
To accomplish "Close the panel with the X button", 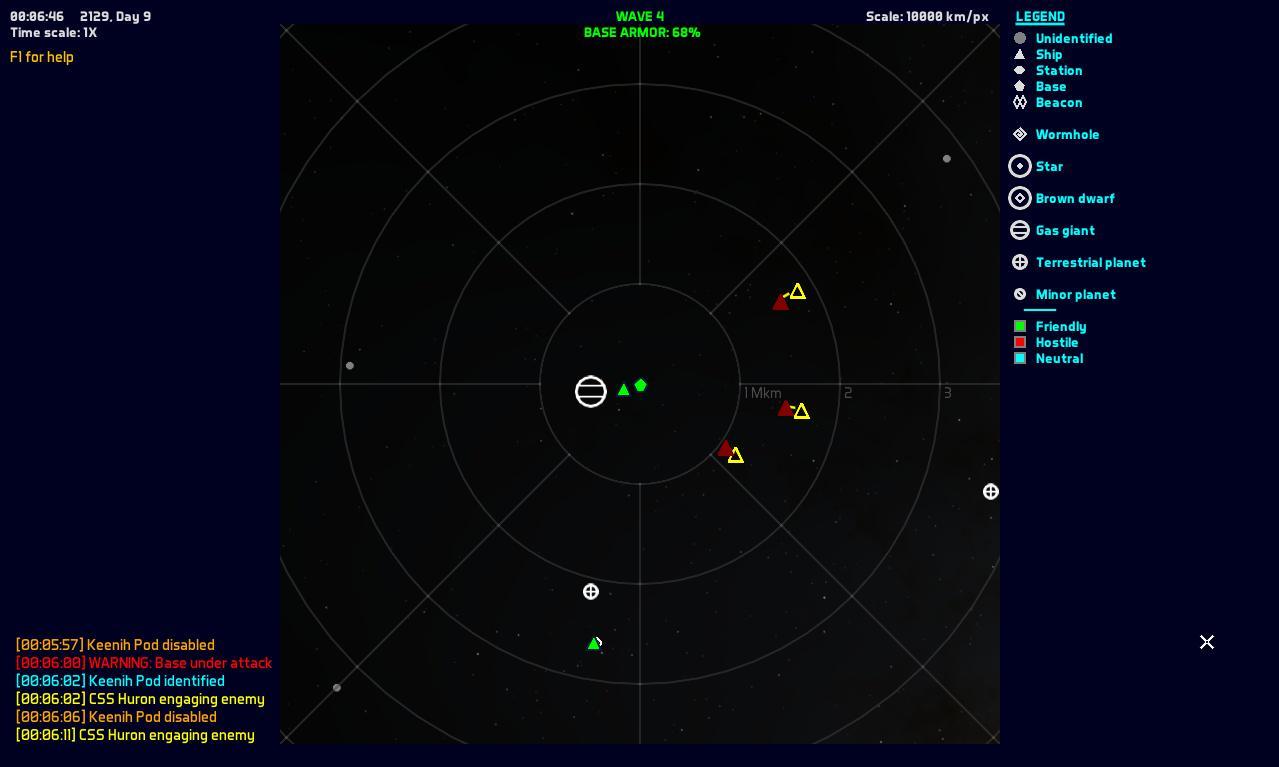I will pyautogui.click(x=1207, y=642).
